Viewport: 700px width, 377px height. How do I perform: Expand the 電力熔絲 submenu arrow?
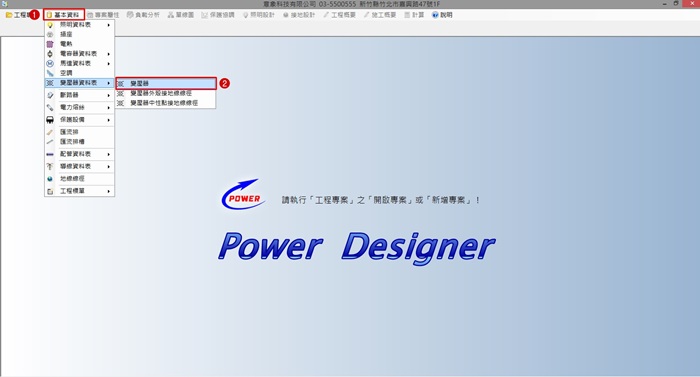coord(108,108)
